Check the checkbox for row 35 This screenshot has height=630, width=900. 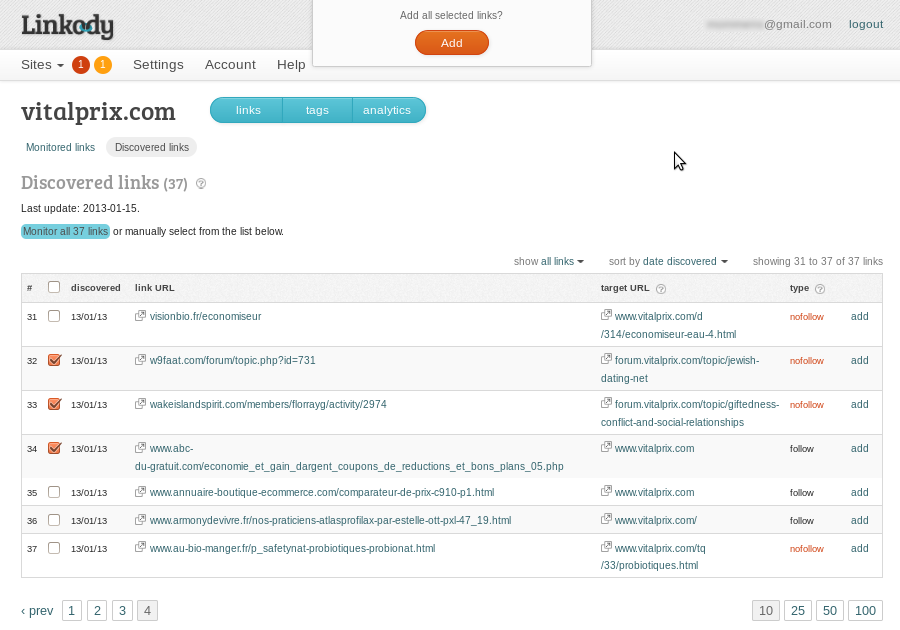tap(54, 492)
